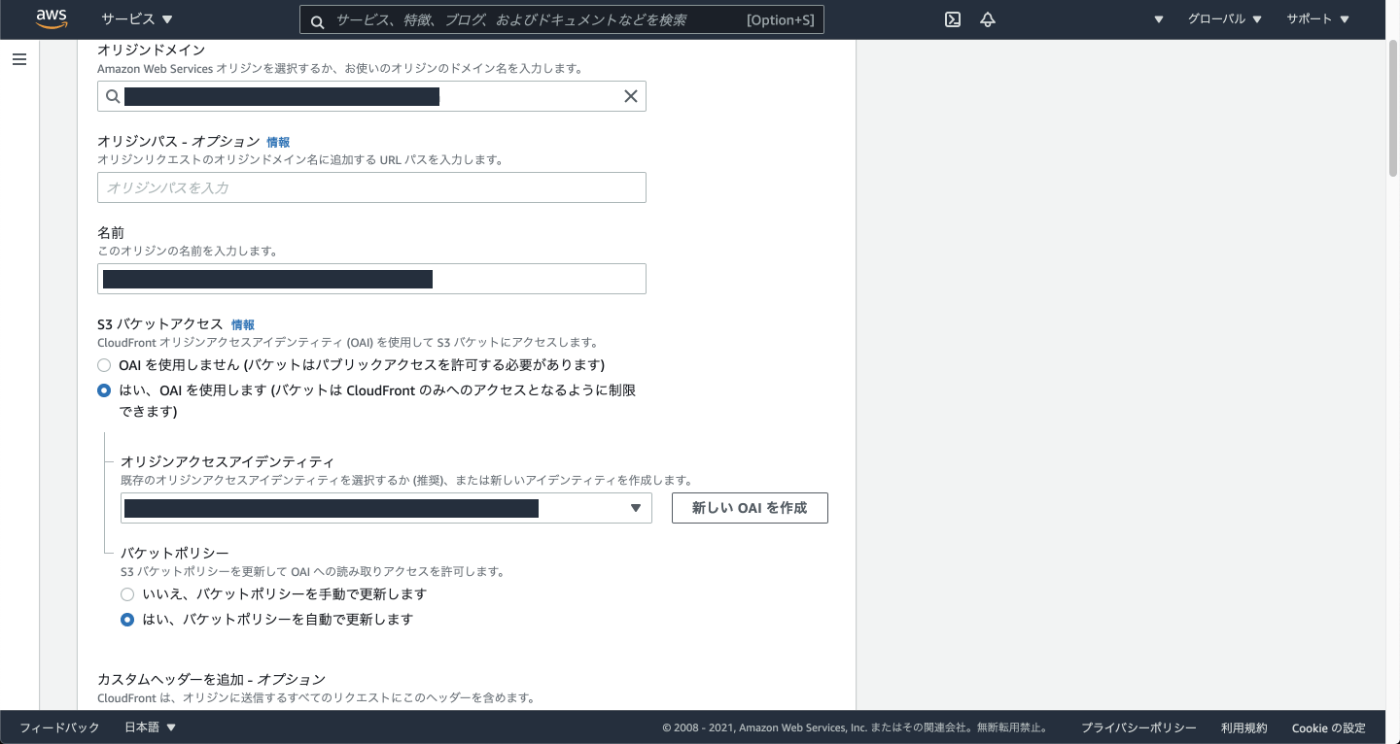Open notifications bell icon

[988, 19]
